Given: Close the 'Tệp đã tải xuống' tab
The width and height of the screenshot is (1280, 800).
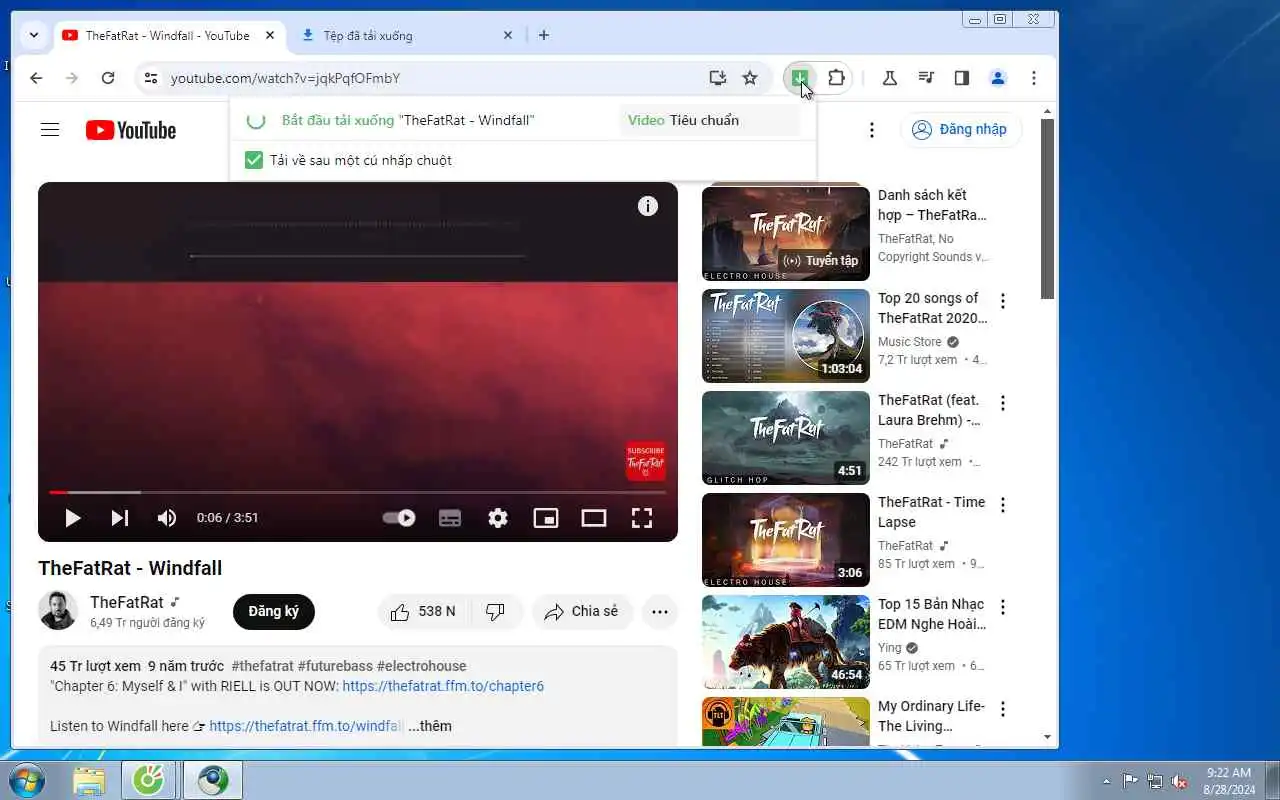Looking at the screenshot, I should tap(507, 35).
